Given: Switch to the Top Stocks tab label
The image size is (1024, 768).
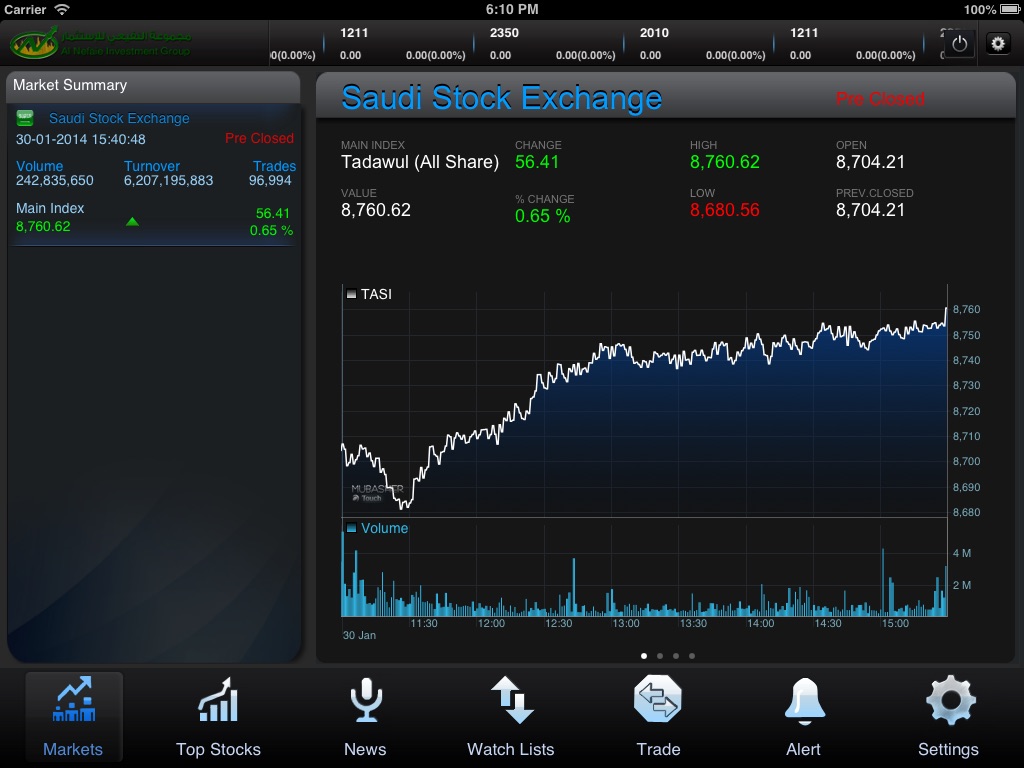Looking at the screenshot, I should [218, 749].
